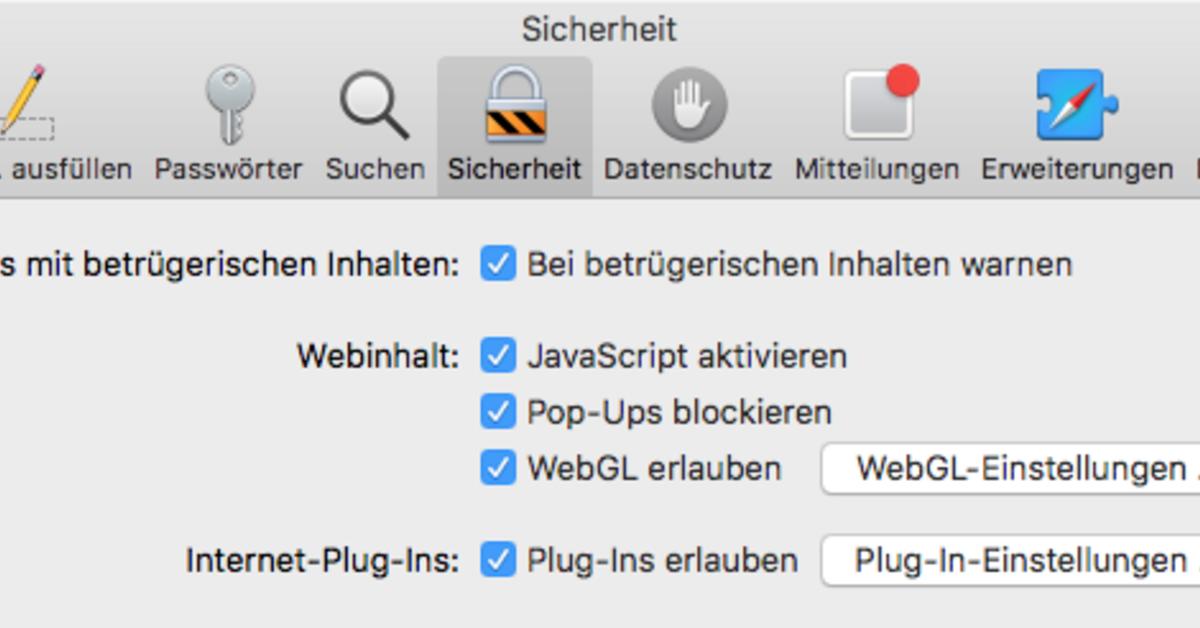Uncheck the Plug-Ins erlauben checkbox
The height and width of the screenshot is (628, 1200).
tap(498, 560)
